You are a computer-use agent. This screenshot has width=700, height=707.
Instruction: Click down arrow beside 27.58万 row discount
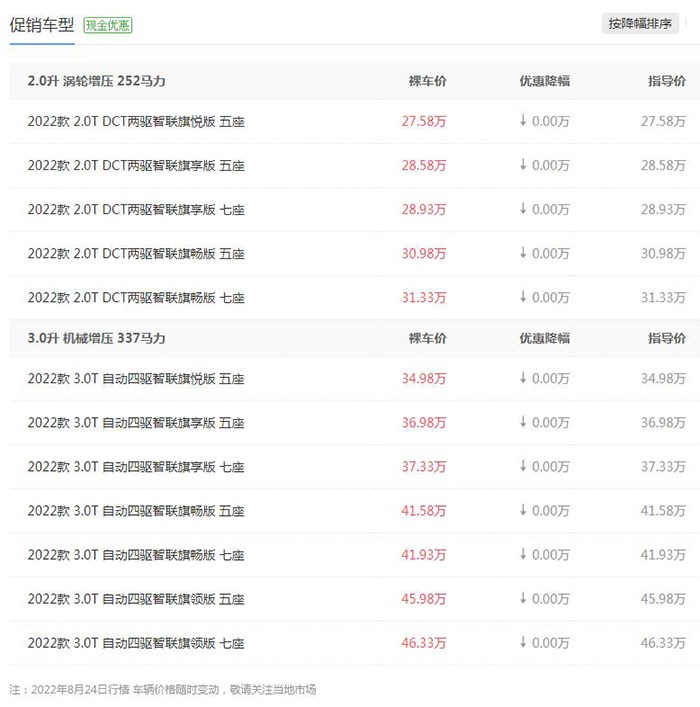(x=523, y=120)
